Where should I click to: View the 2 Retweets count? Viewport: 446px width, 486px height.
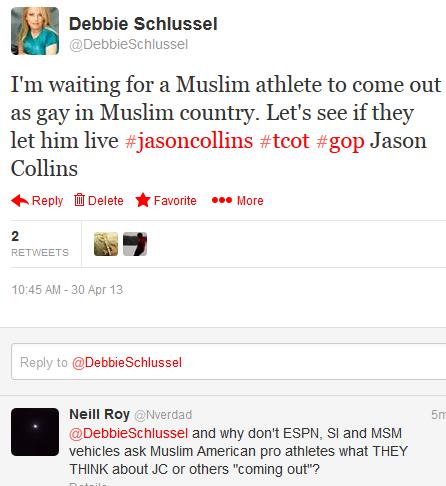40,244
